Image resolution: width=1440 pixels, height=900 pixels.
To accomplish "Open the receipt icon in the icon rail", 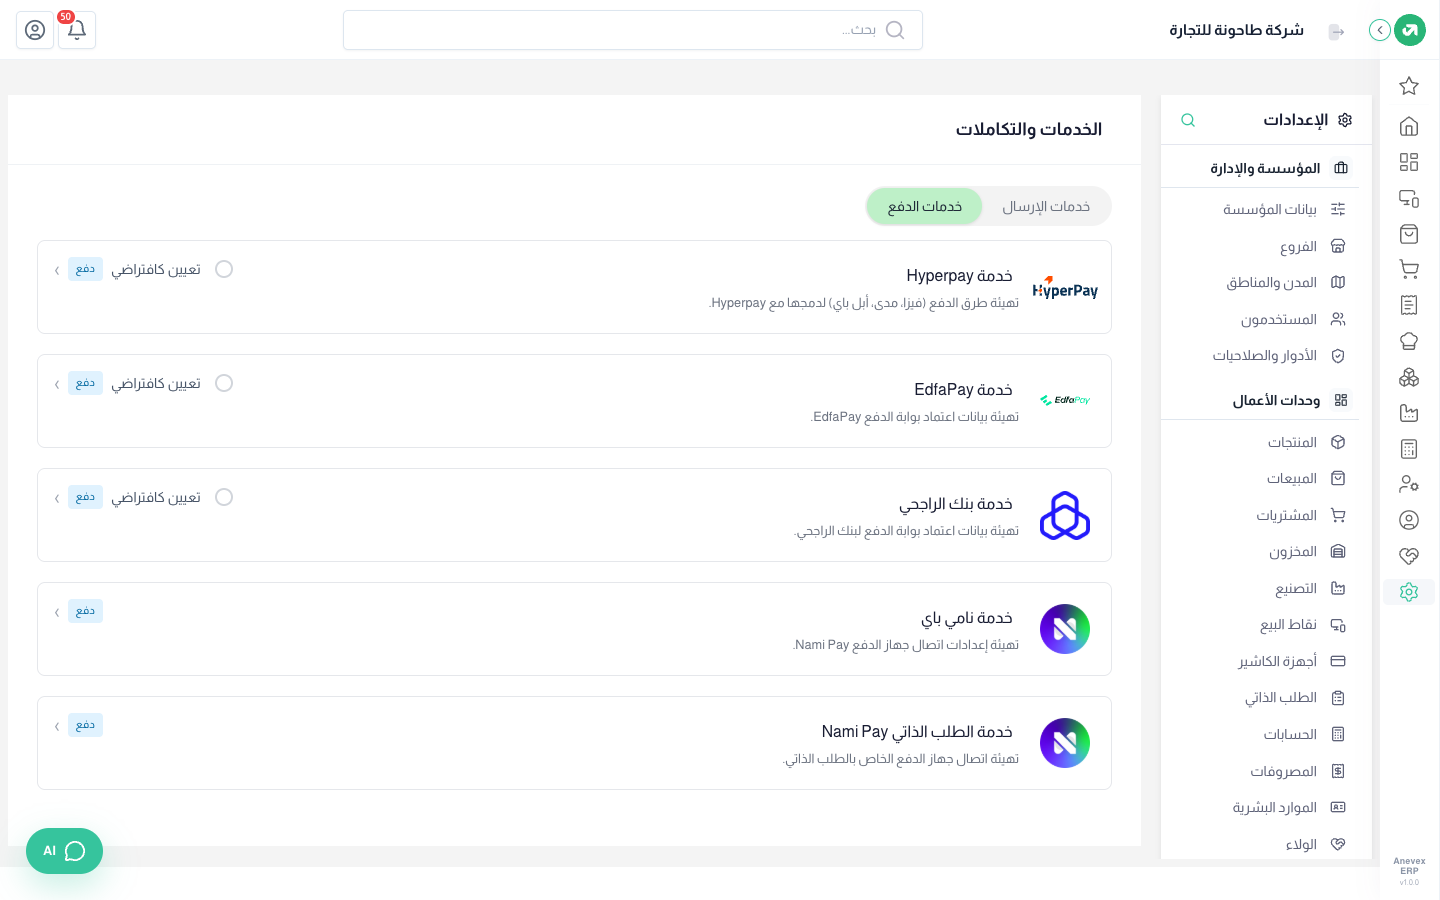I will [1409, 305].
